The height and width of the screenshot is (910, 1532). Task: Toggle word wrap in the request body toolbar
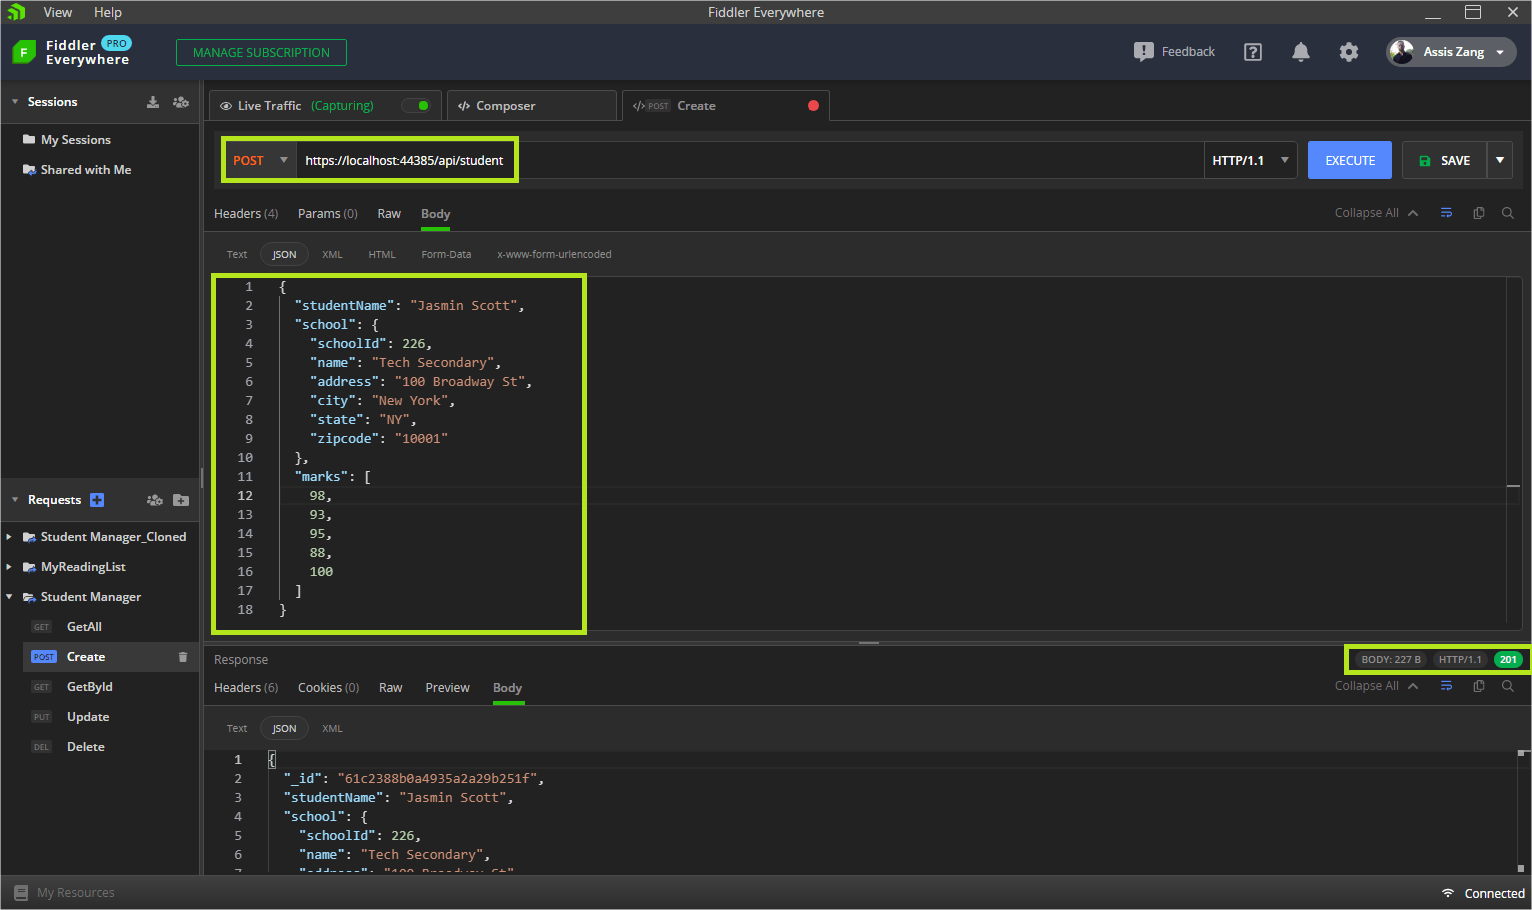pyautogui.click(x=1446, y=213)
